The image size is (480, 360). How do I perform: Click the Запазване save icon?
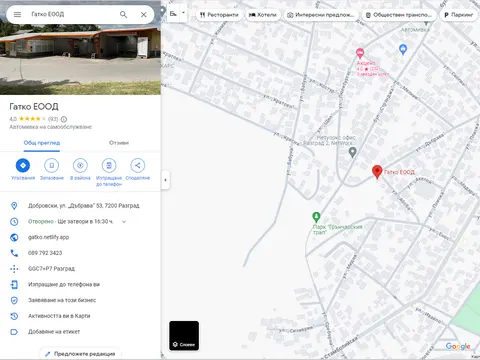click(52, 165)
